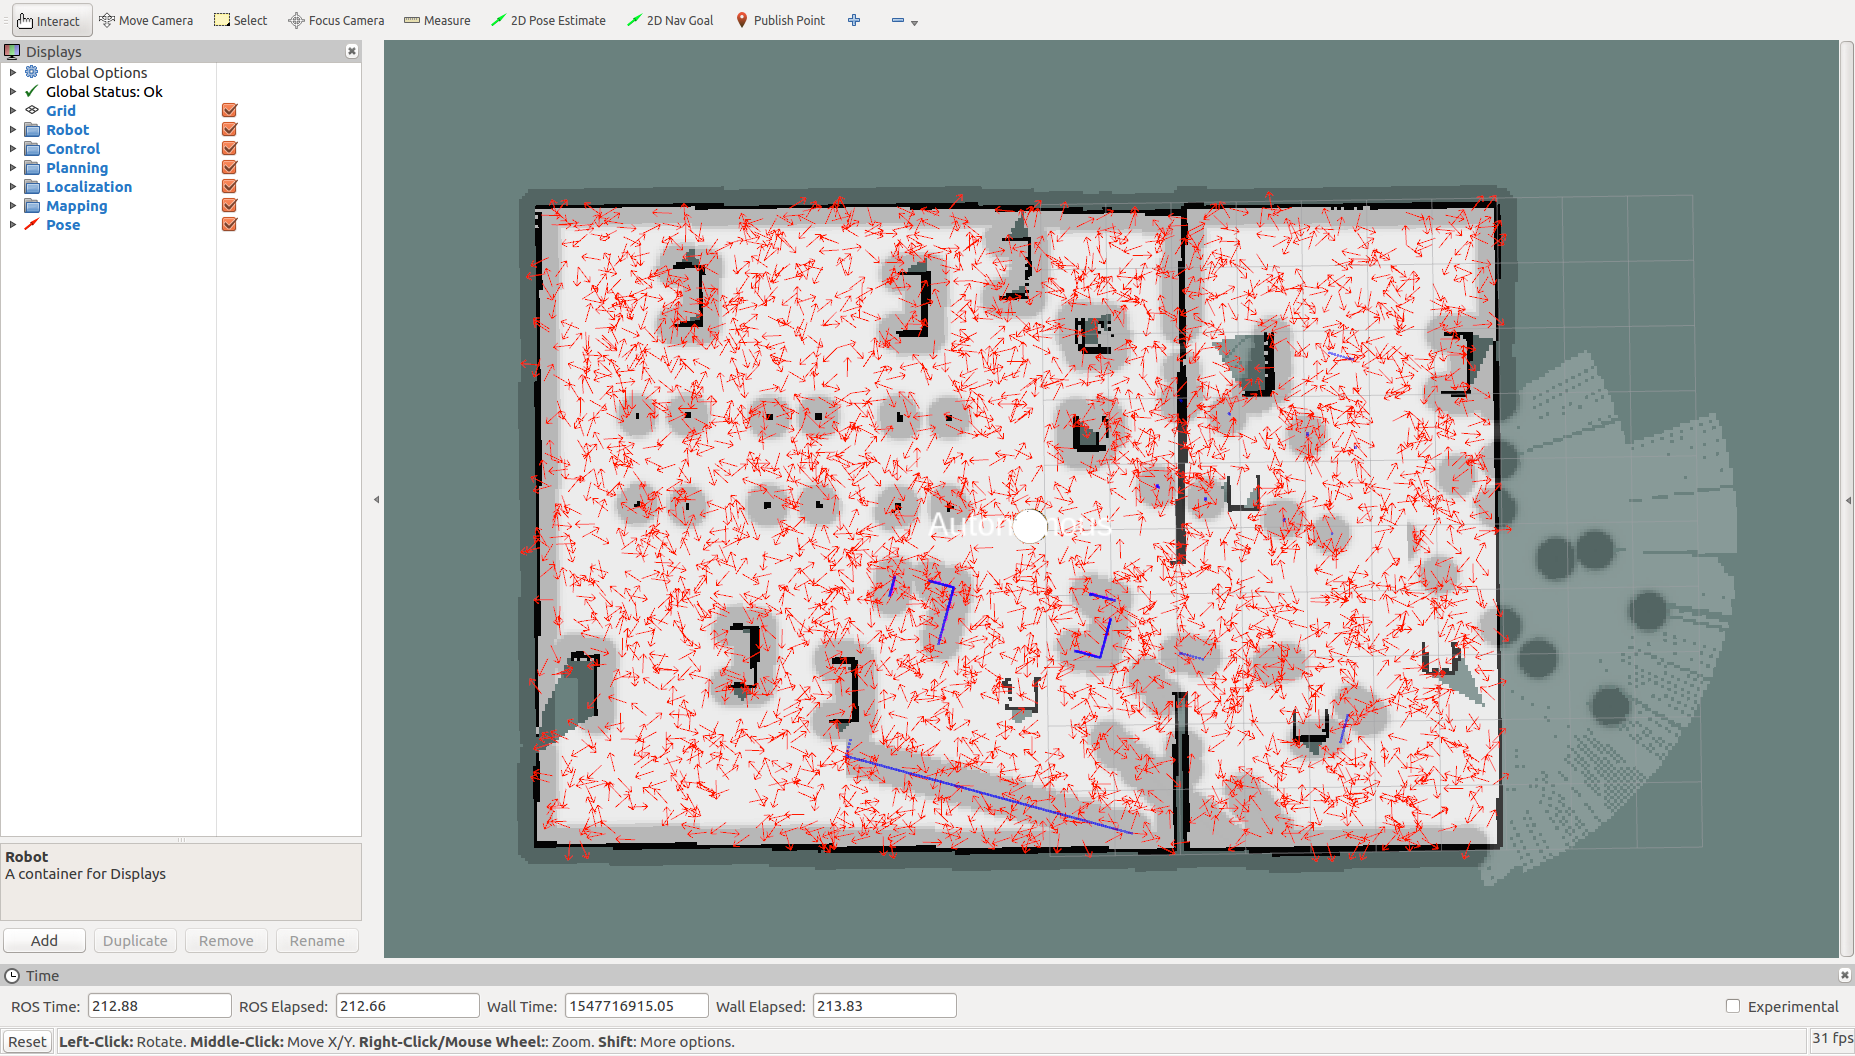Screen dimensions: 1855x1056
Task: Click the Time panel clock icon
Action: (12, 975)
